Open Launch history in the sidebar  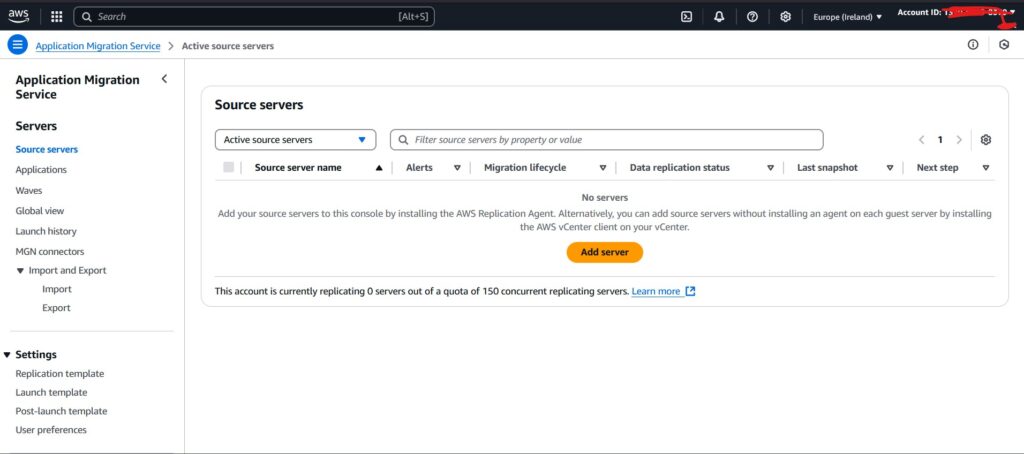[46, 231]
